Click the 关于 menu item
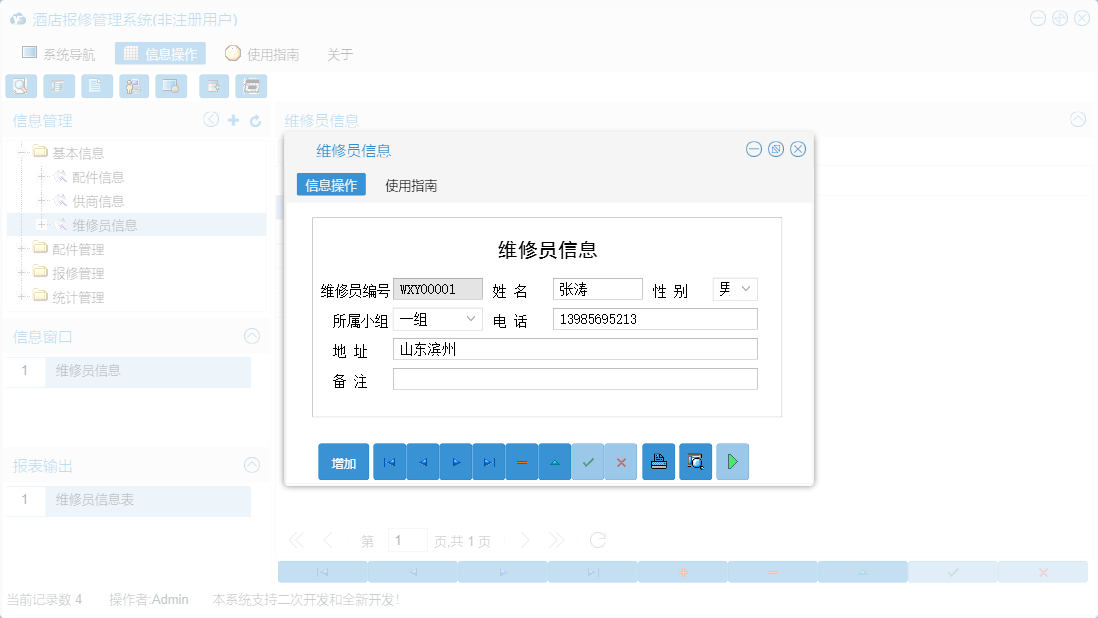This screenshot has width=1098, height=618. [x=341, y=54]
